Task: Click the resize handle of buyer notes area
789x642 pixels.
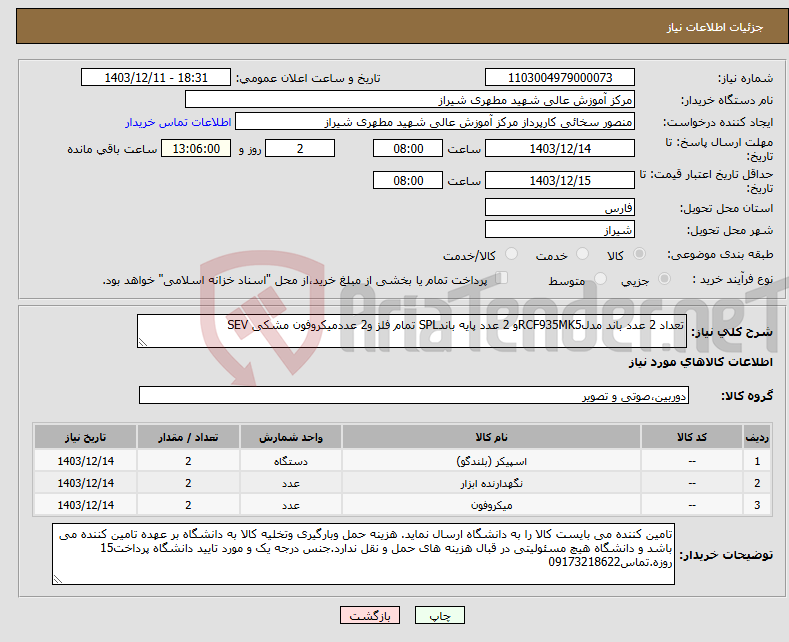Action: coord(58,579)
